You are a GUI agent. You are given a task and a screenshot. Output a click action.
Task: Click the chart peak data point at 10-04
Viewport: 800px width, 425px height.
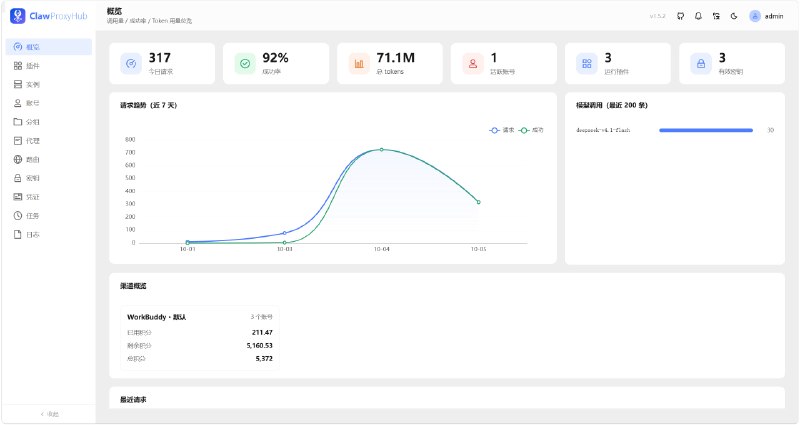pyautogui.click(x=382, y=149)
